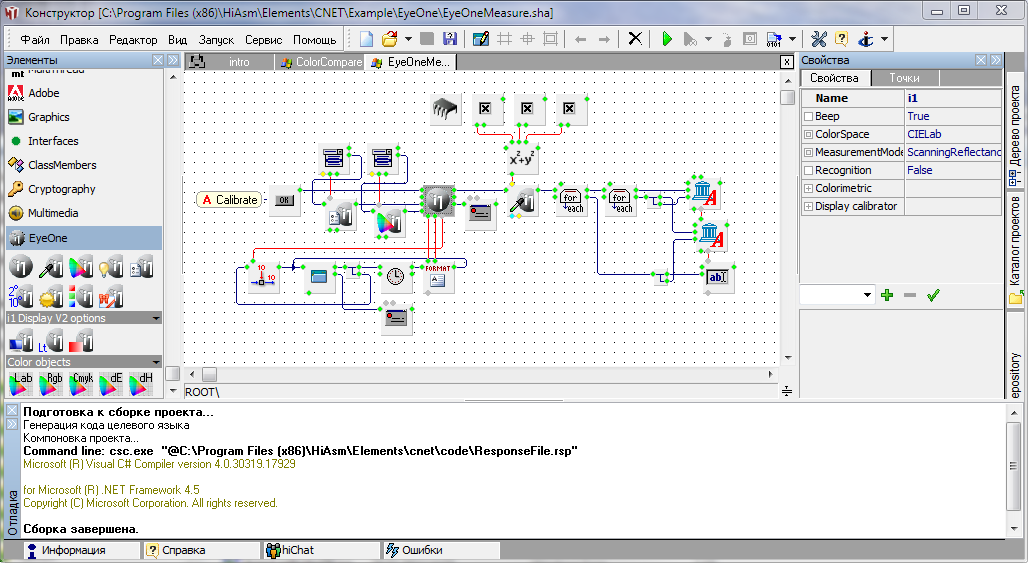Click the Calibrate element on canvas

229,200
